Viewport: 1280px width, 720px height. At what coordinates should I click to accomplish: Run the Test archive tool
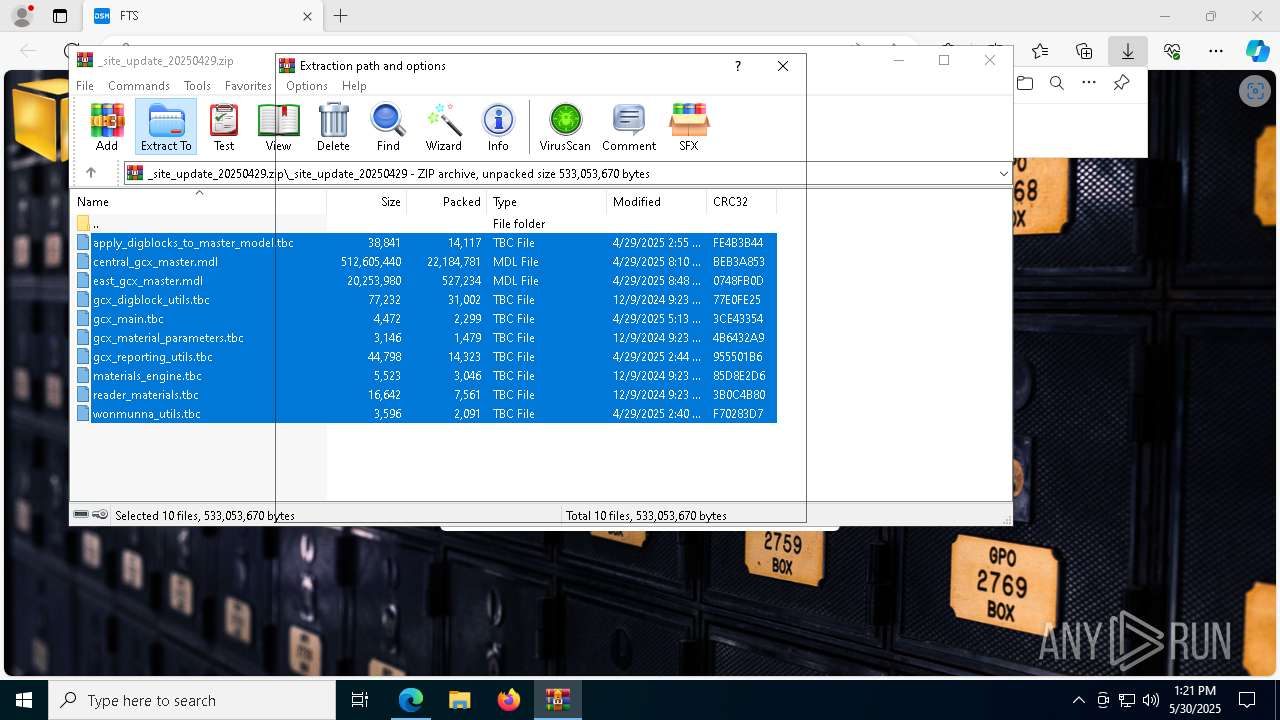[x=224, y=126]
